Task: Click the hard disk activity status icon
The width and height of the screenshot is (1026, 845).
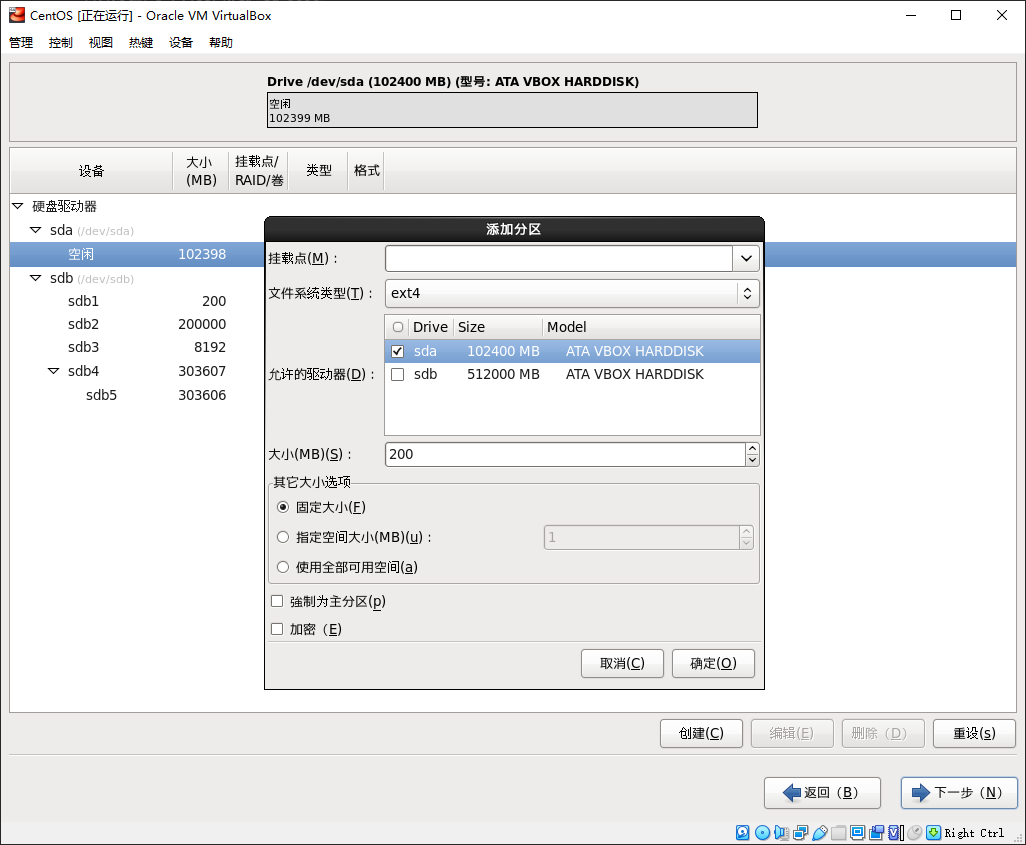Action: click(743, 833)
